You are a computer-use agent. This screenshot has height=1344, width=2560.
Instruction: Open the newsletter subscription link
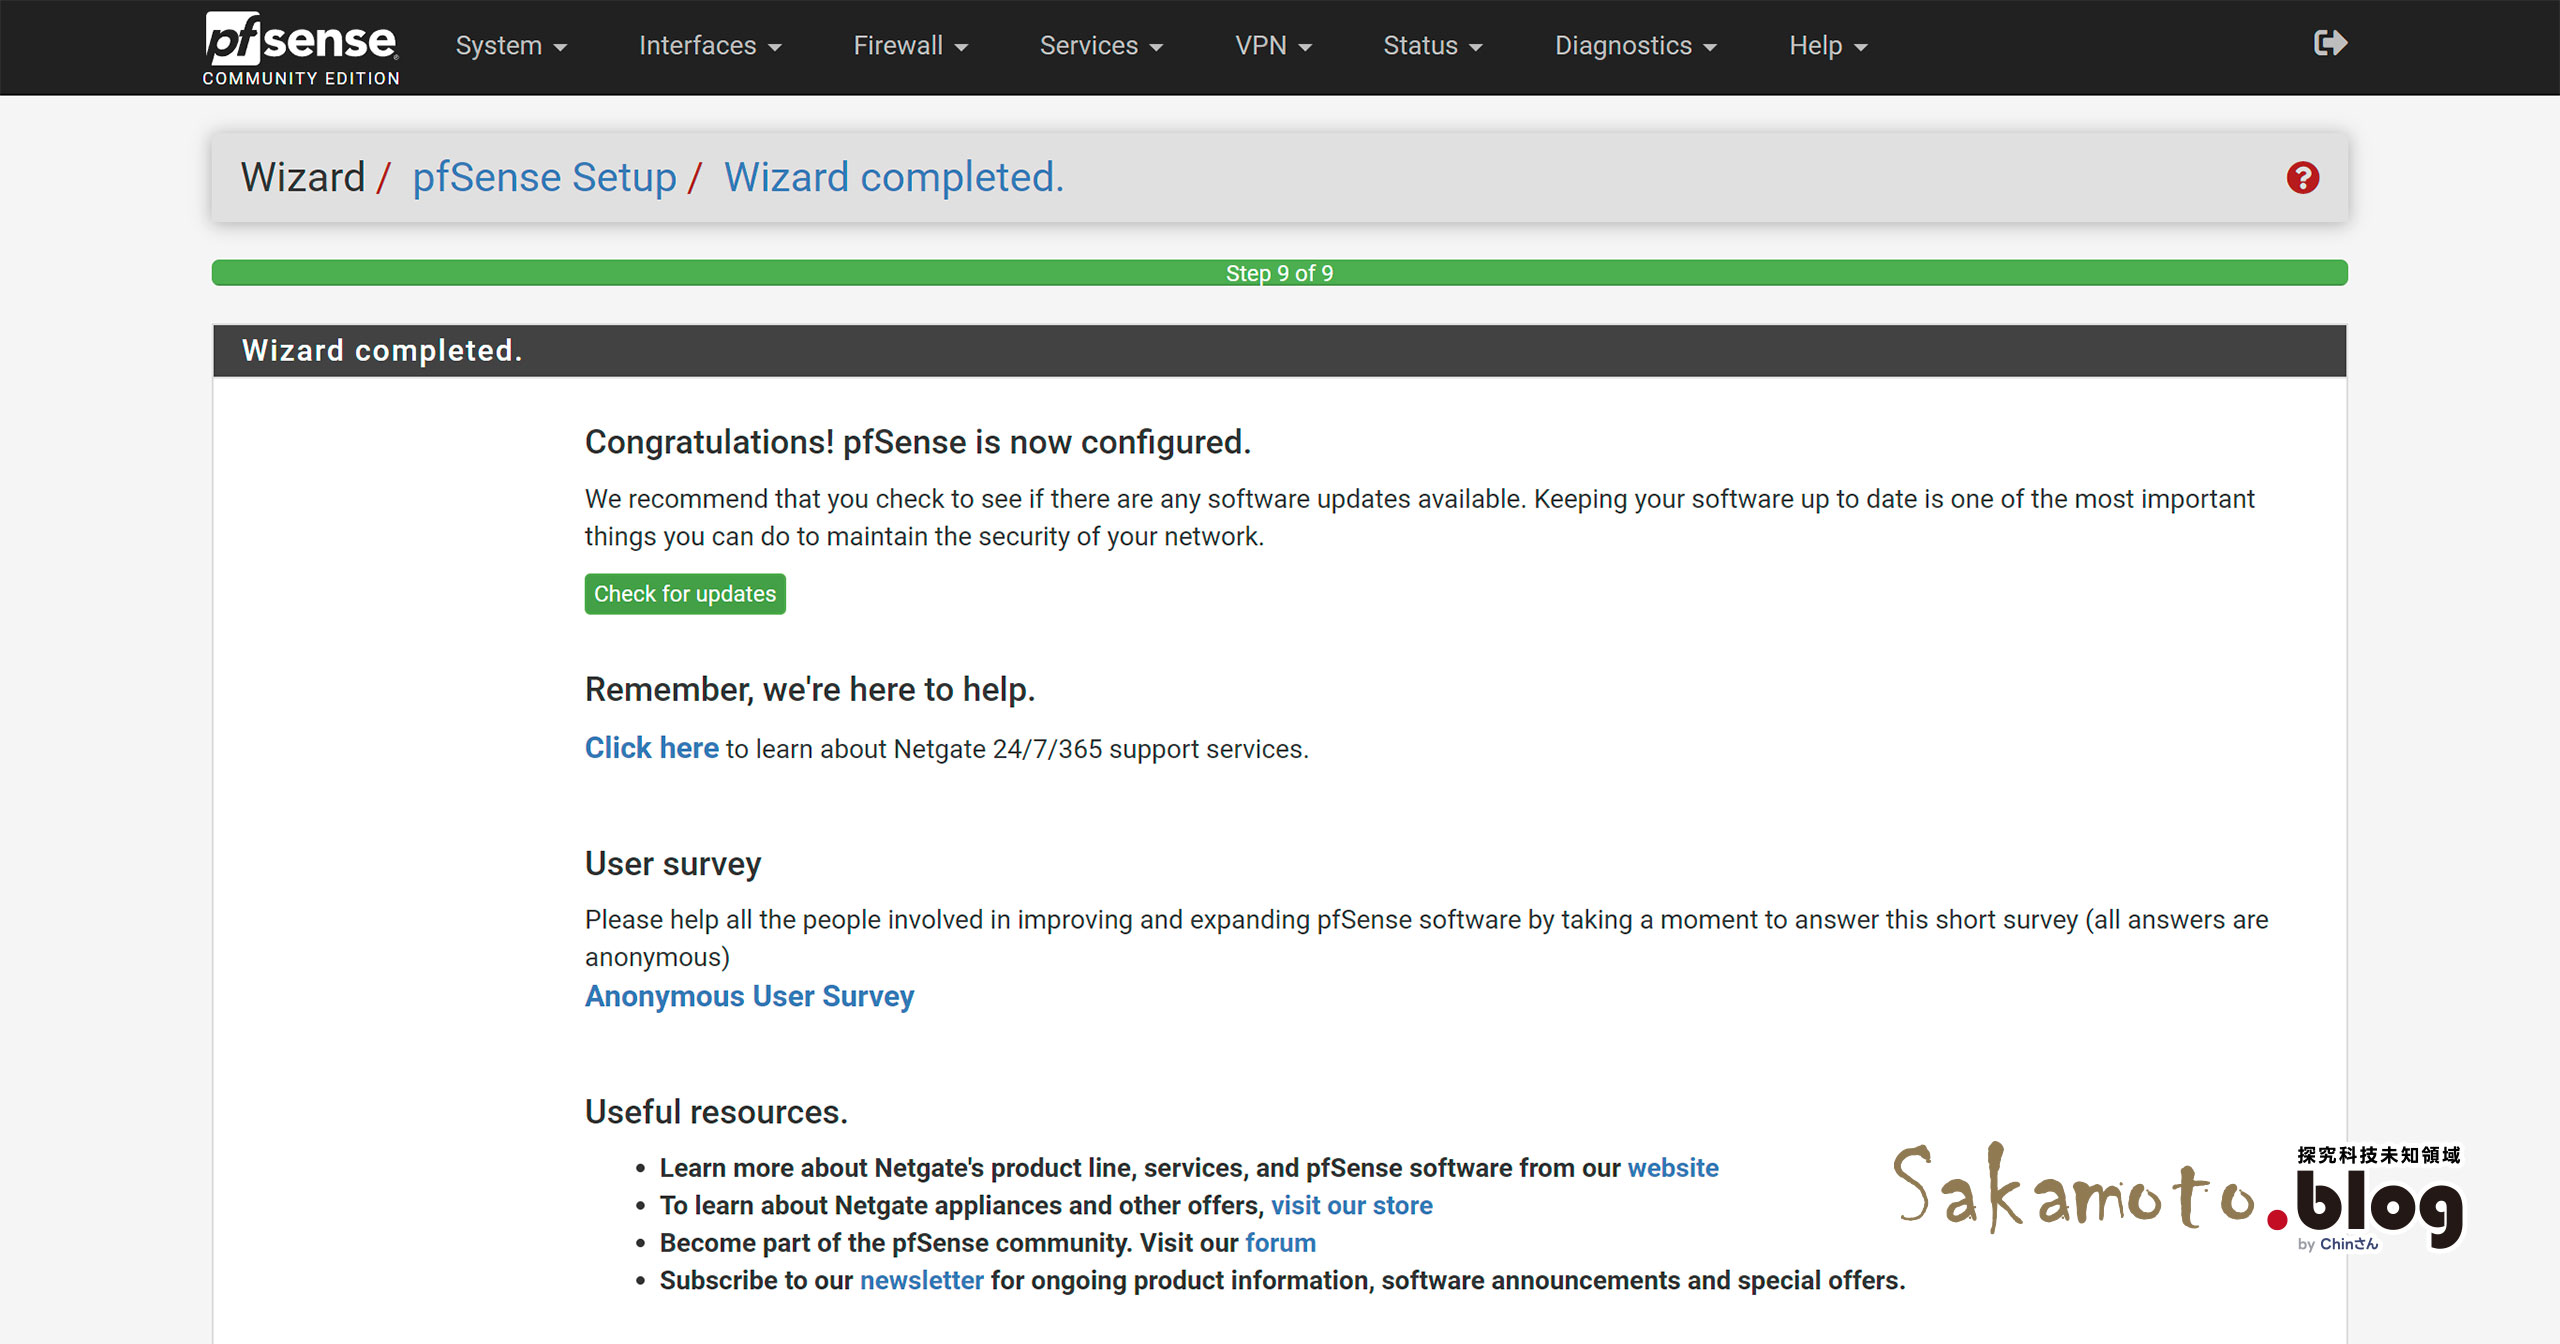point(921,1280)
